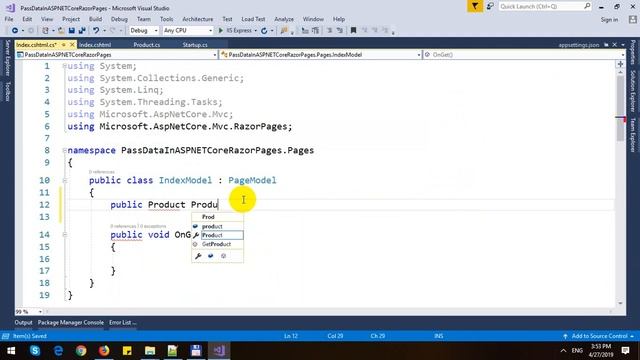
Task: Close the Index.cshtml.cs tab
Action: [x=72, y=44]
